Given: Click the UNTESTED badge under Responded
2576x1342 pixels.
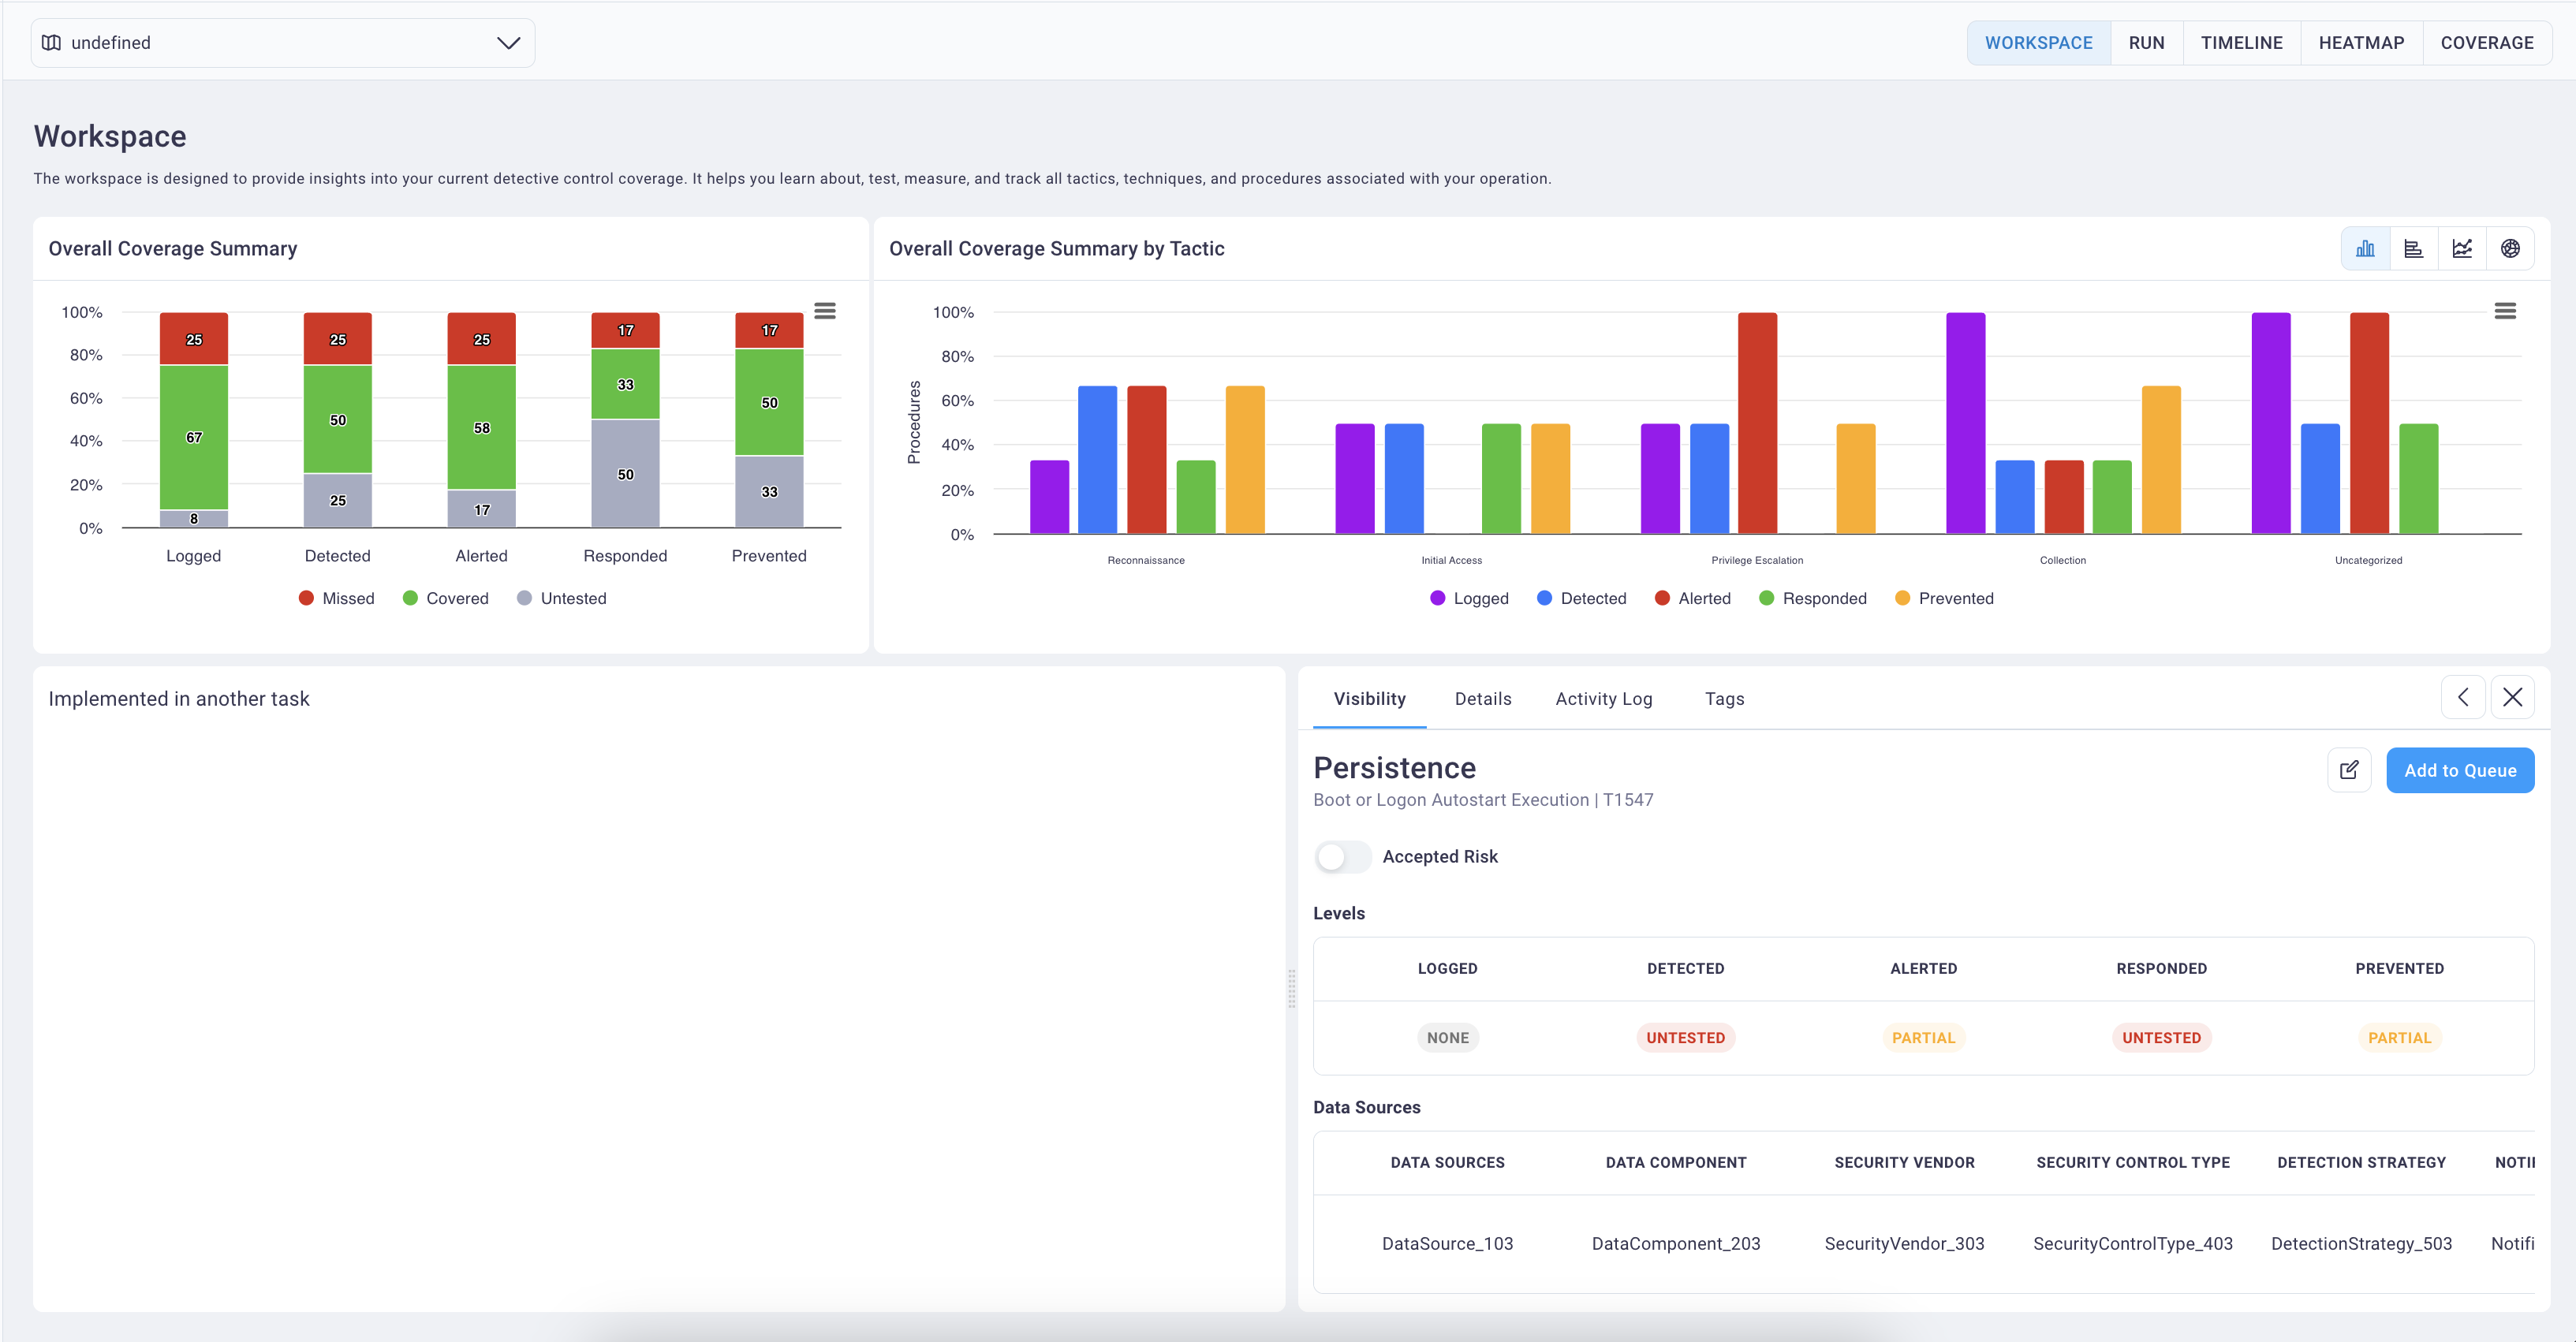Looking at the screenshot, I should 2161,1037.
